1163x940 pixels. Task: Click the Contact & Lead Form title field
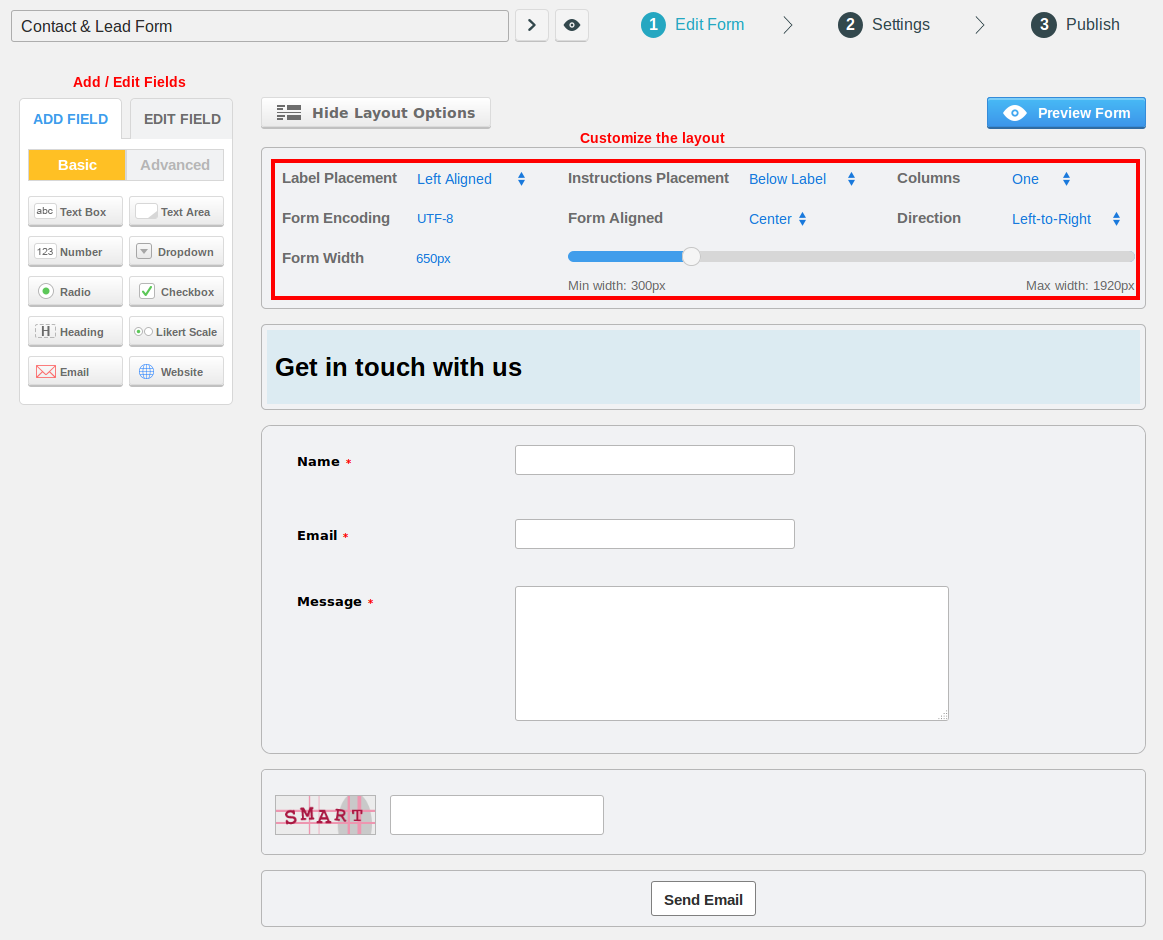[259, 24]
